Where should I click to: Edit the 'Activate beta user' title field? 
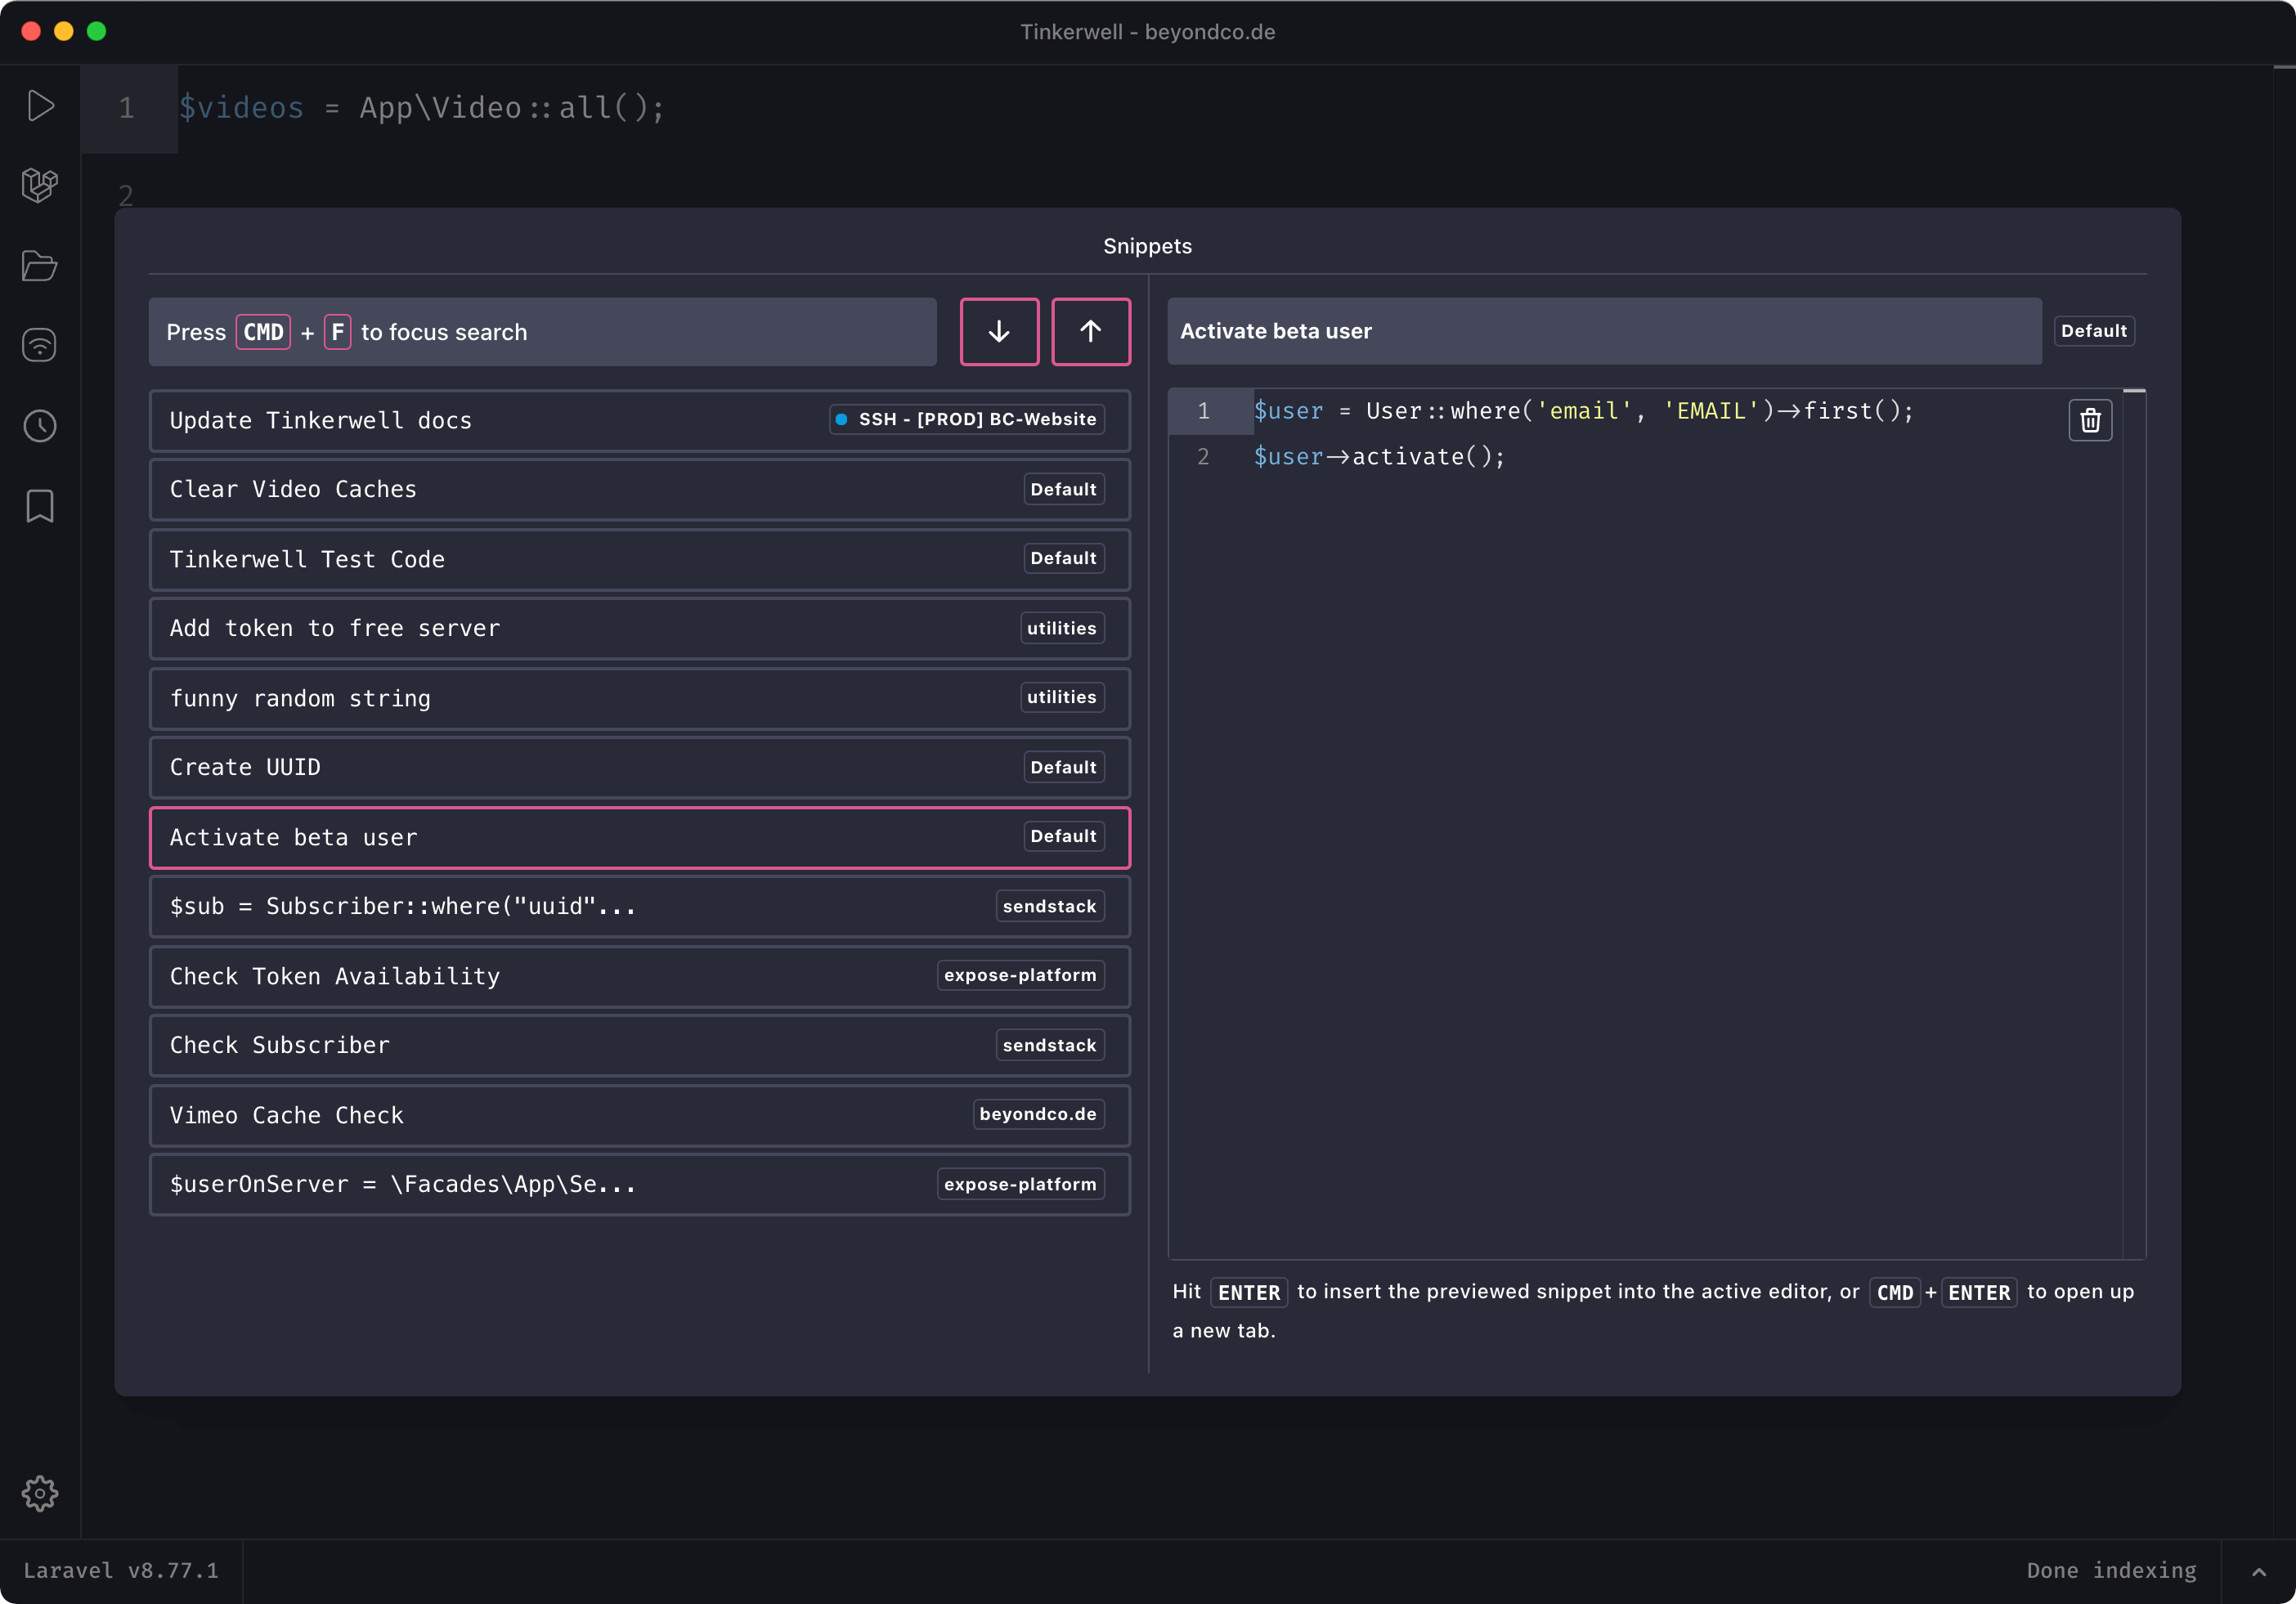click(x=1604, y=331)
